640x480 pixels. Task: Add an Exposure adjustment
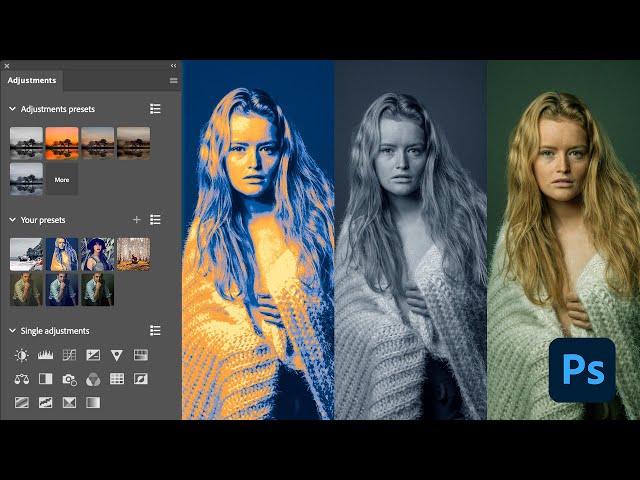point(93,355)
